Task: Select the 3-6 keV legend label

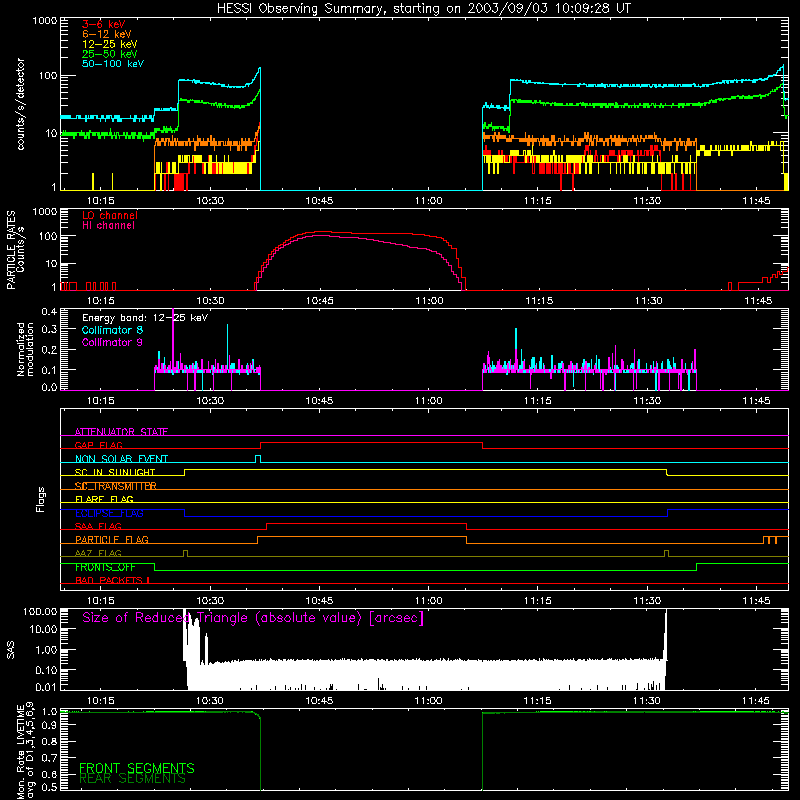Action: [x=104, y=24]
